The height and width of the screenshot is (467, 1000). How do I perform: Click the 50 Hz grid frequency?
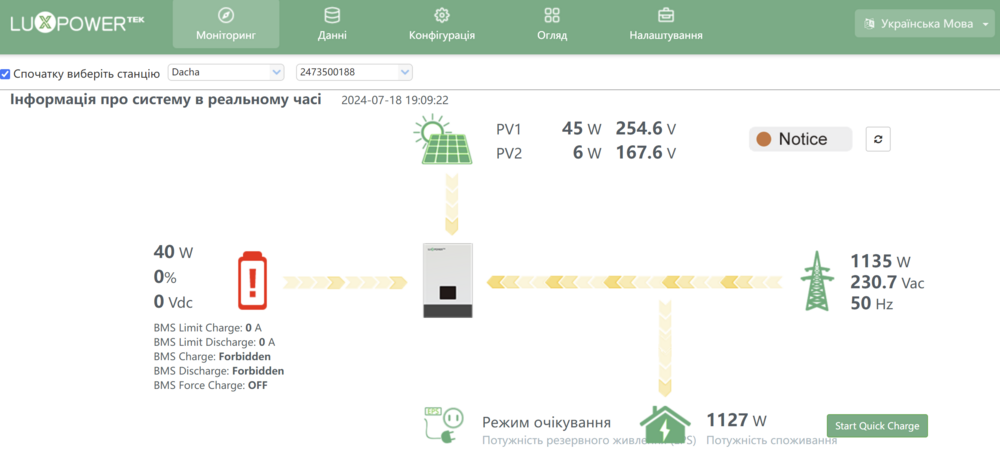pyautogui.click(x=872, y=304)
